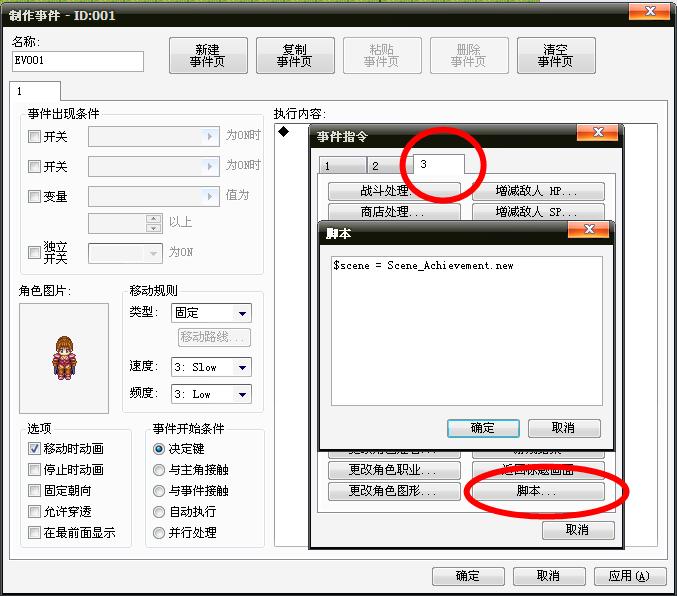Enable the 独立开关 condition checkbox
Screen dimensions: 677x596
(x=34, y=252)
